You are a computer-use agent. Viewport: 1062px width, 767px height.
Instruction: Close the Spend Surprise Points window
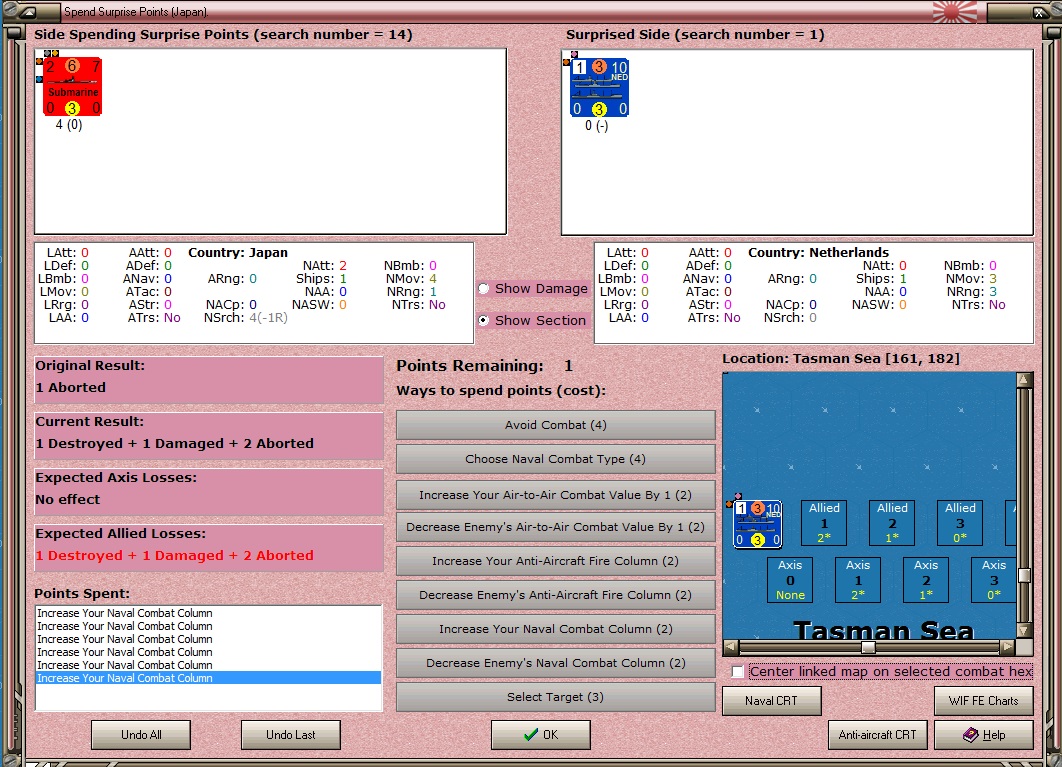click(1040, 12)
